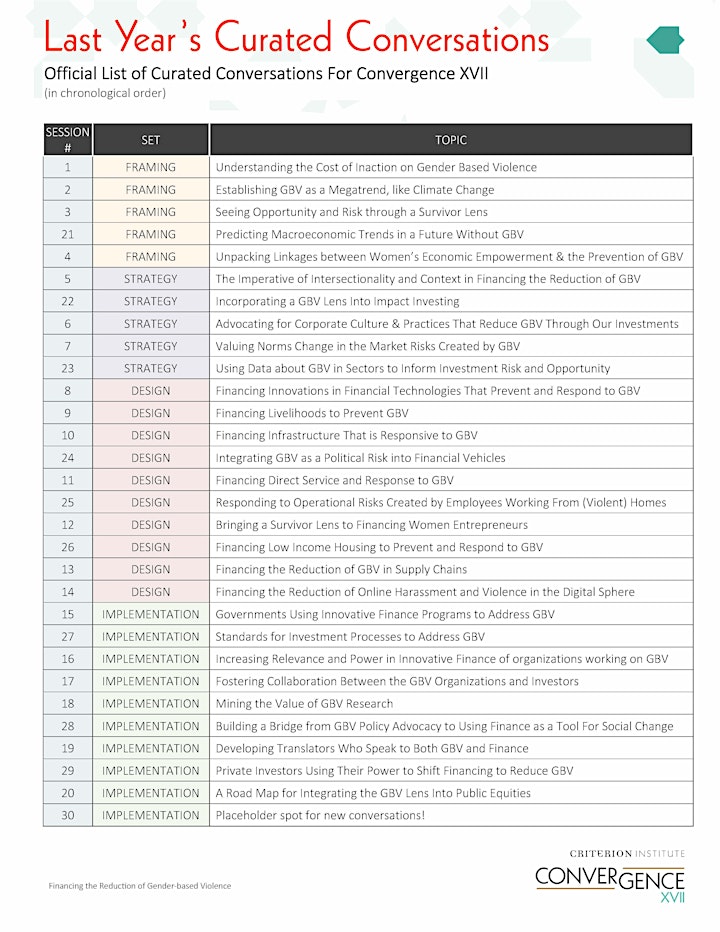Select 'Unpacking Linkages between Women's Economic Empowerment' topic
Screen dimensions: 720x932
449,257
